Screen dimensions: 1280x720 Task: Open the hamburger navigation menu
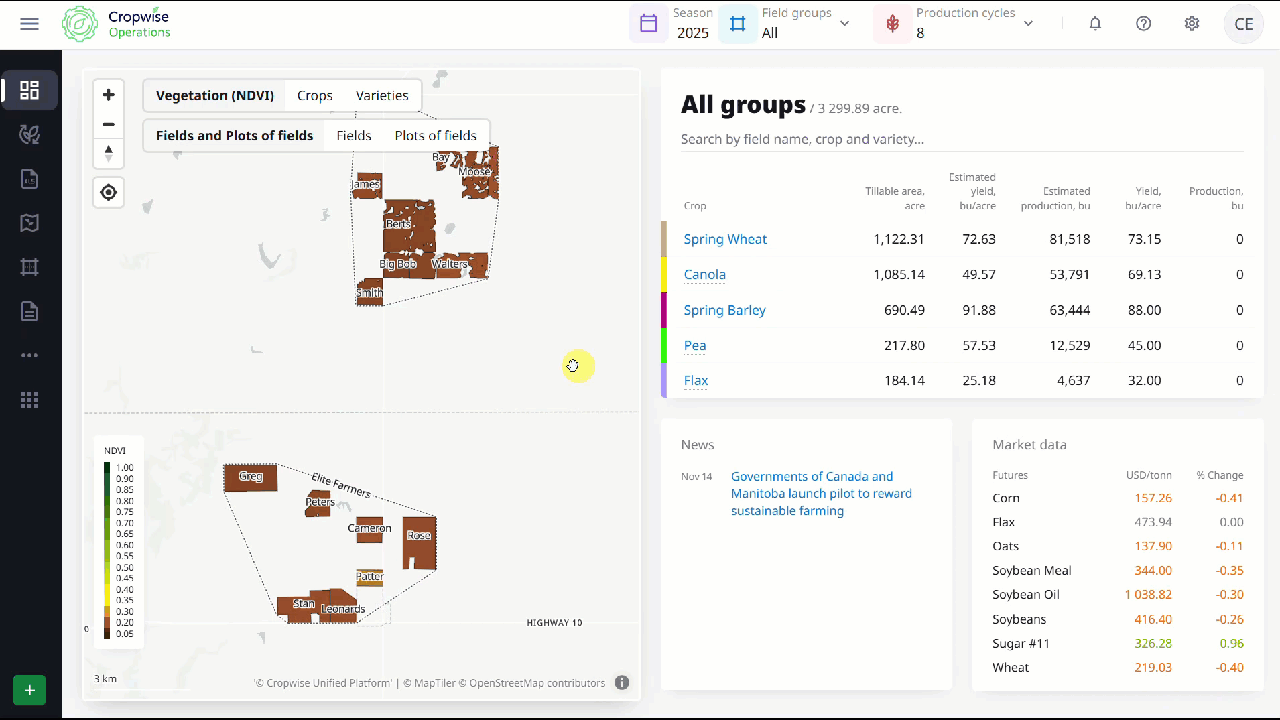click(29, 24)
